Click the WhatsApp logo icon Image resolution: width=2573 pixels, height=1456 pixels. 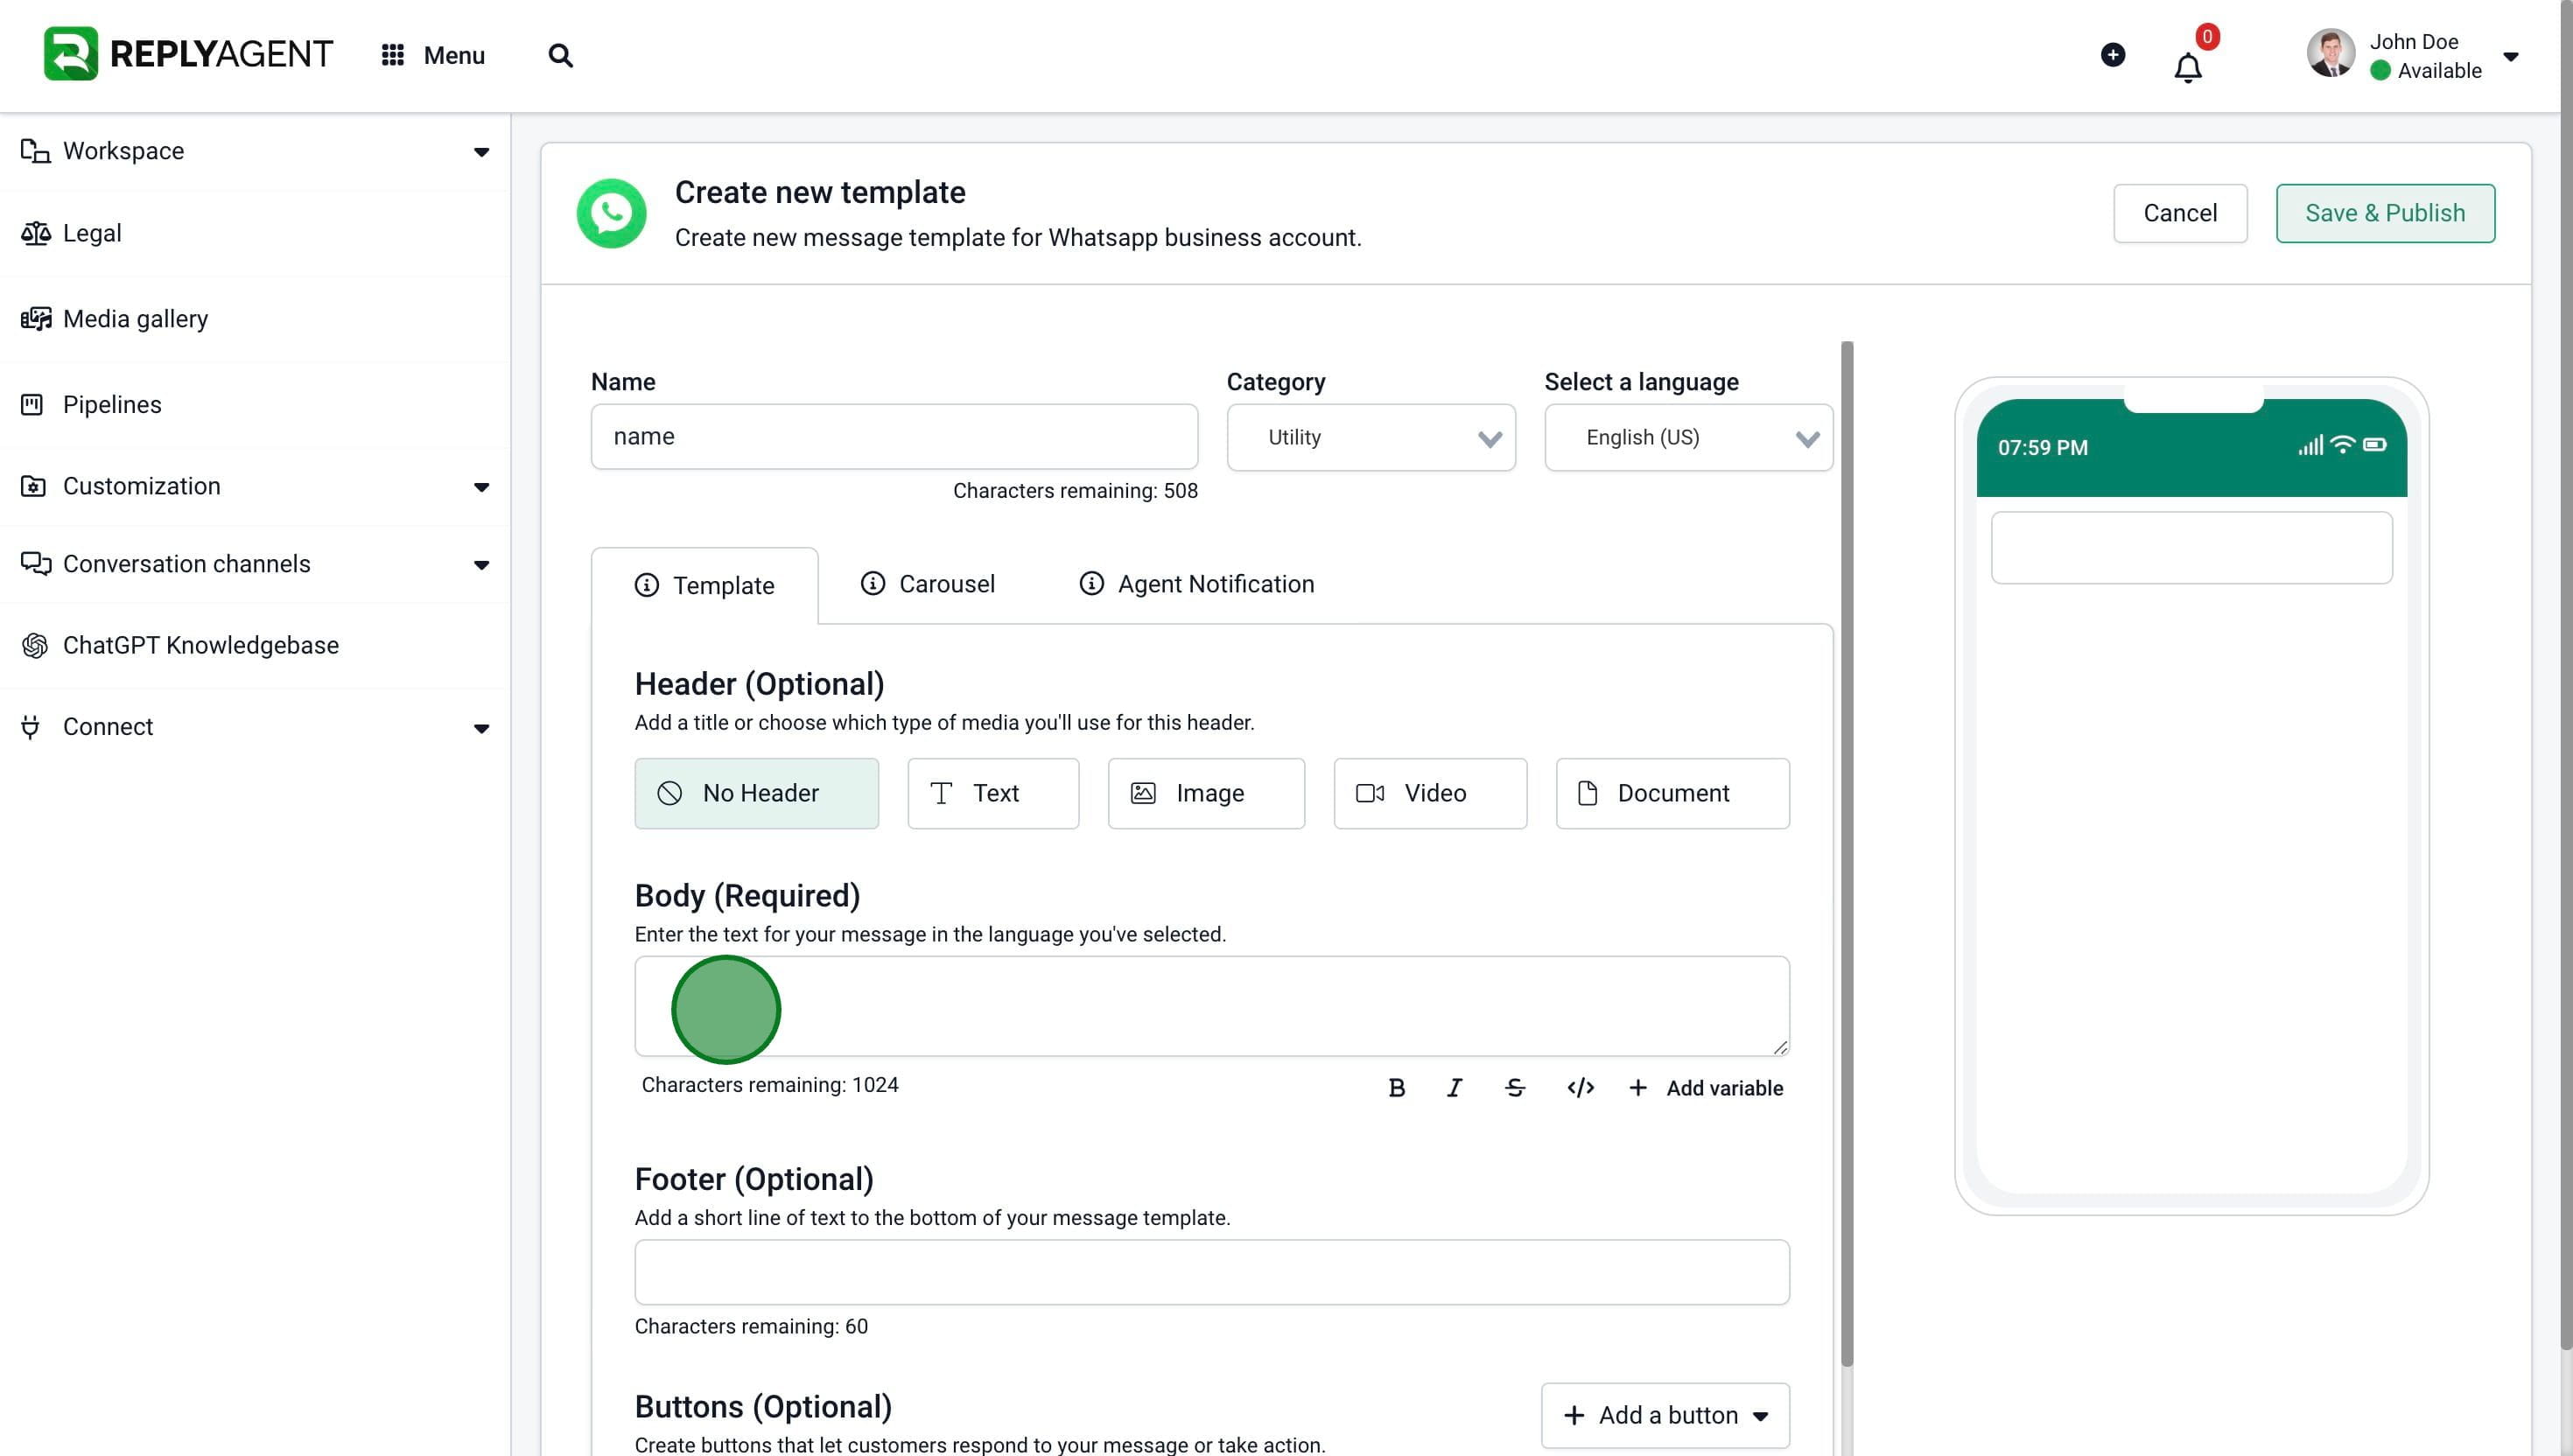tap(611, 213)
